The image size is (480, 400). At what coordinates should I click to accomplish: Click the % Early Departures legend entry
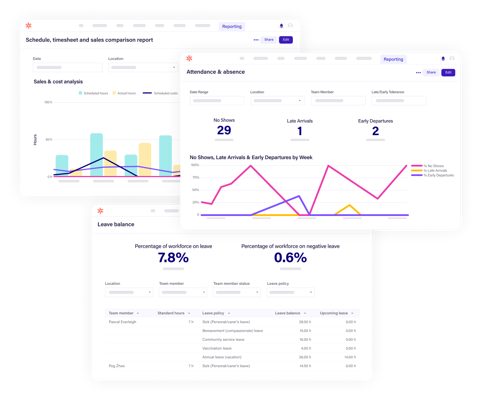point(433,175)
